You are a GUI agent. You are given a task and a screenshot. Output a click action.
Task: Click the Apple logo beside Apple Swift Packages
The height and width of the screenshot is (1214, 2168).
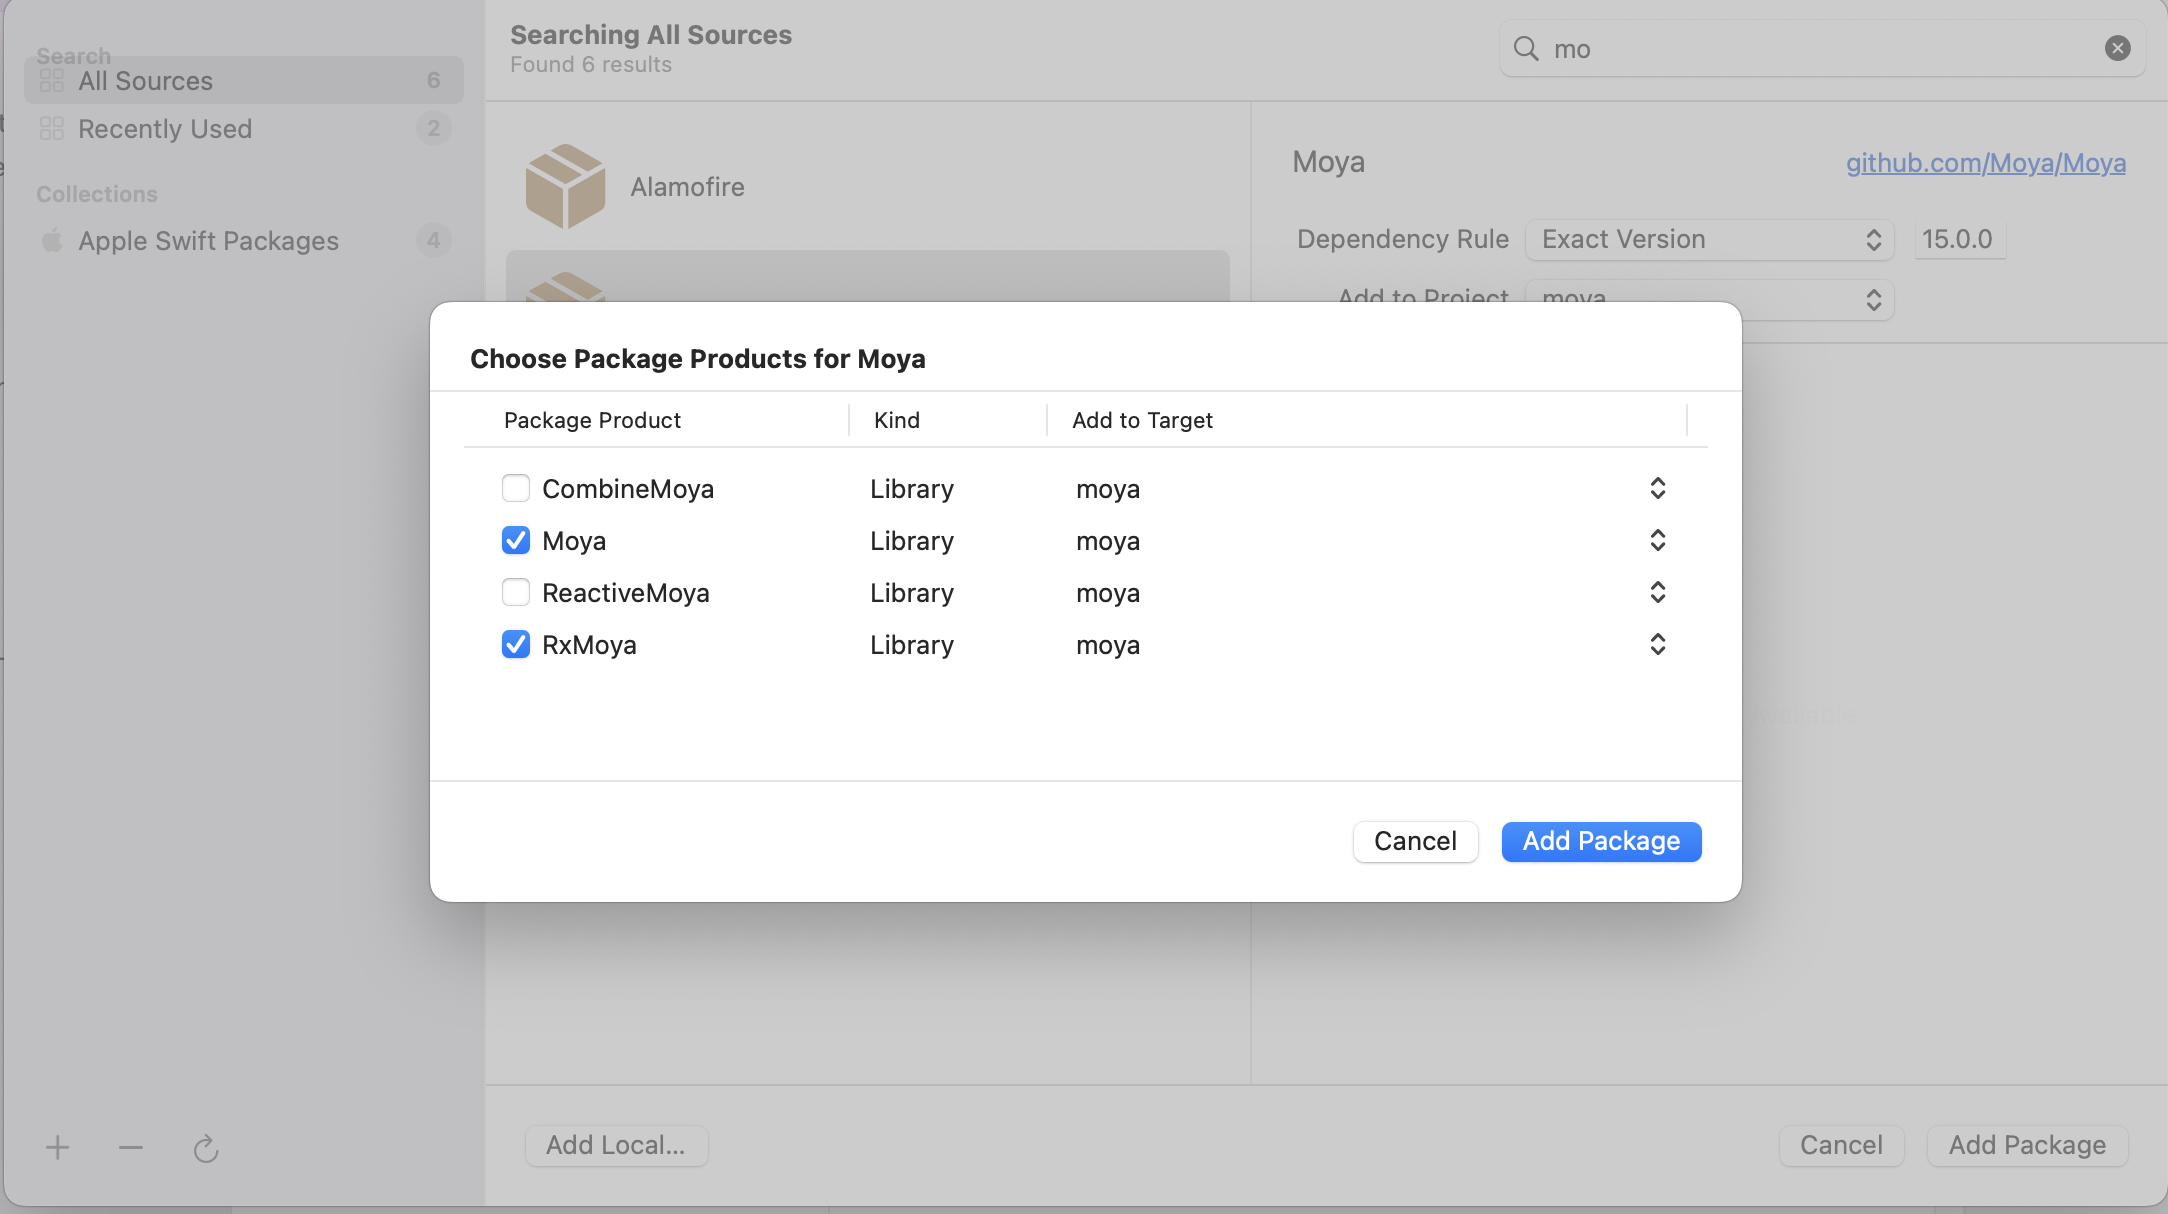(x=52, y=241)
